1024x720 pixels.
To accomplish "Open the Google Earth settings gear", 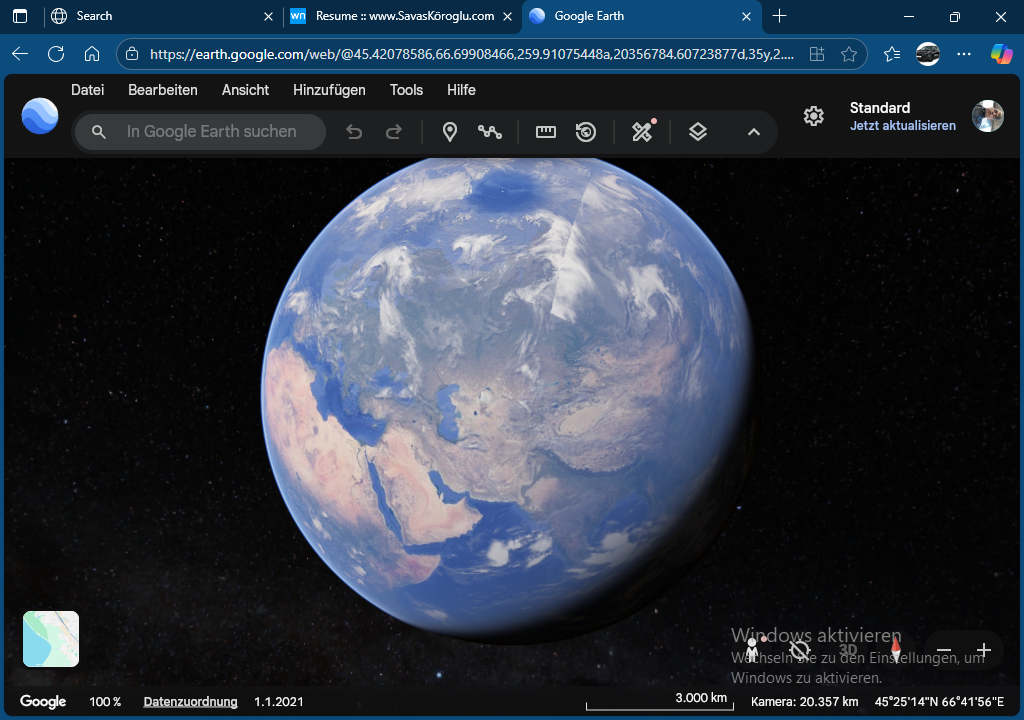I will 814,116.
